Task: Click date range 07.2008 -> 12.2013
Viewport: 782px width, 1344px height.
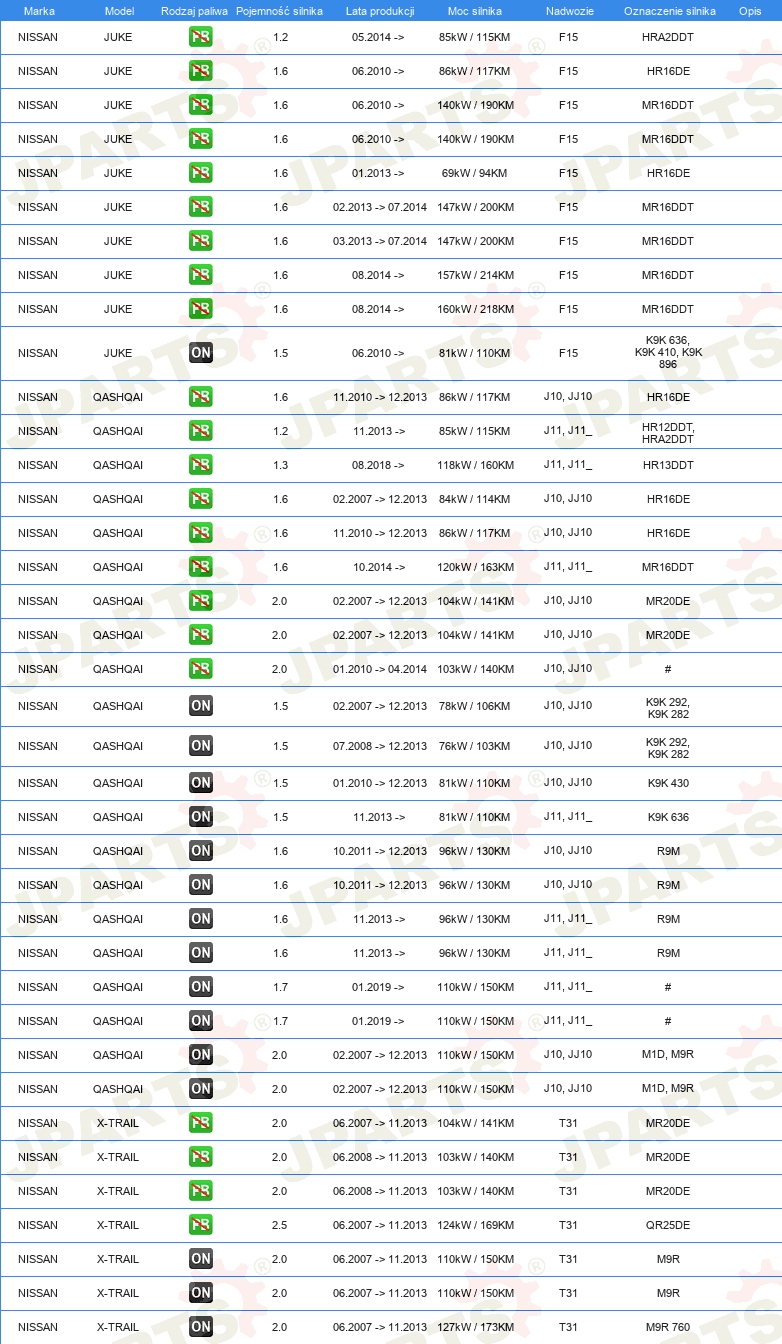Action: tap(380, 746)
